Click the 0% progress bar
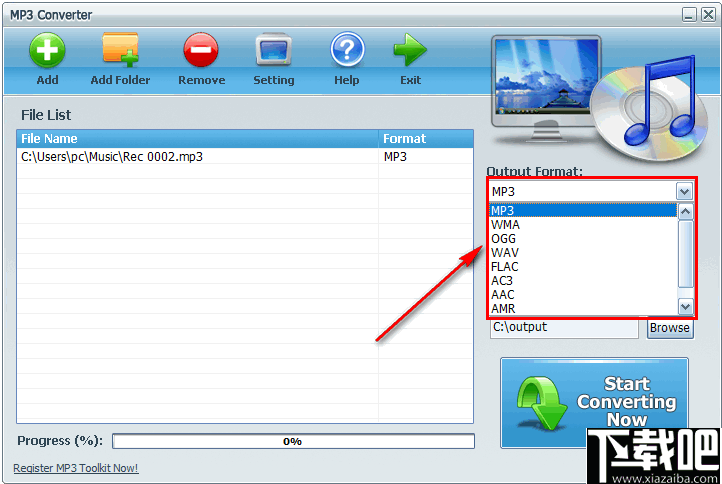This screenshot has height=484, width=722. coord(293,441)
